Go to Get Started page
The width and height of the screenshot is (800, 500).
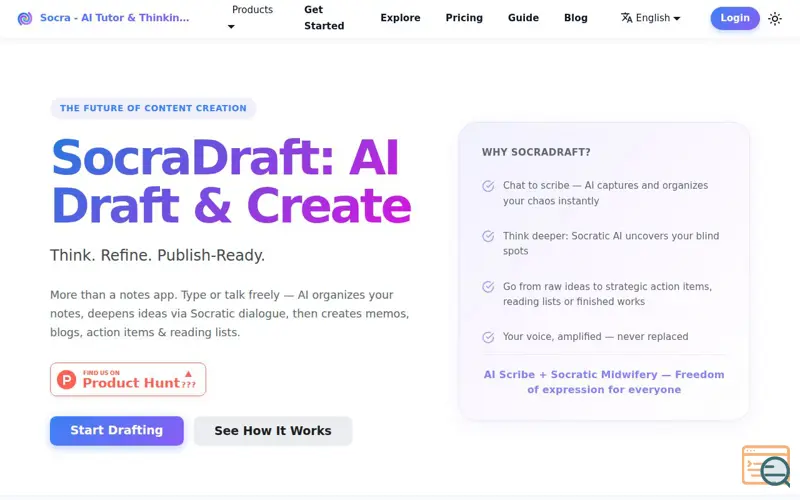coord(324,18)
